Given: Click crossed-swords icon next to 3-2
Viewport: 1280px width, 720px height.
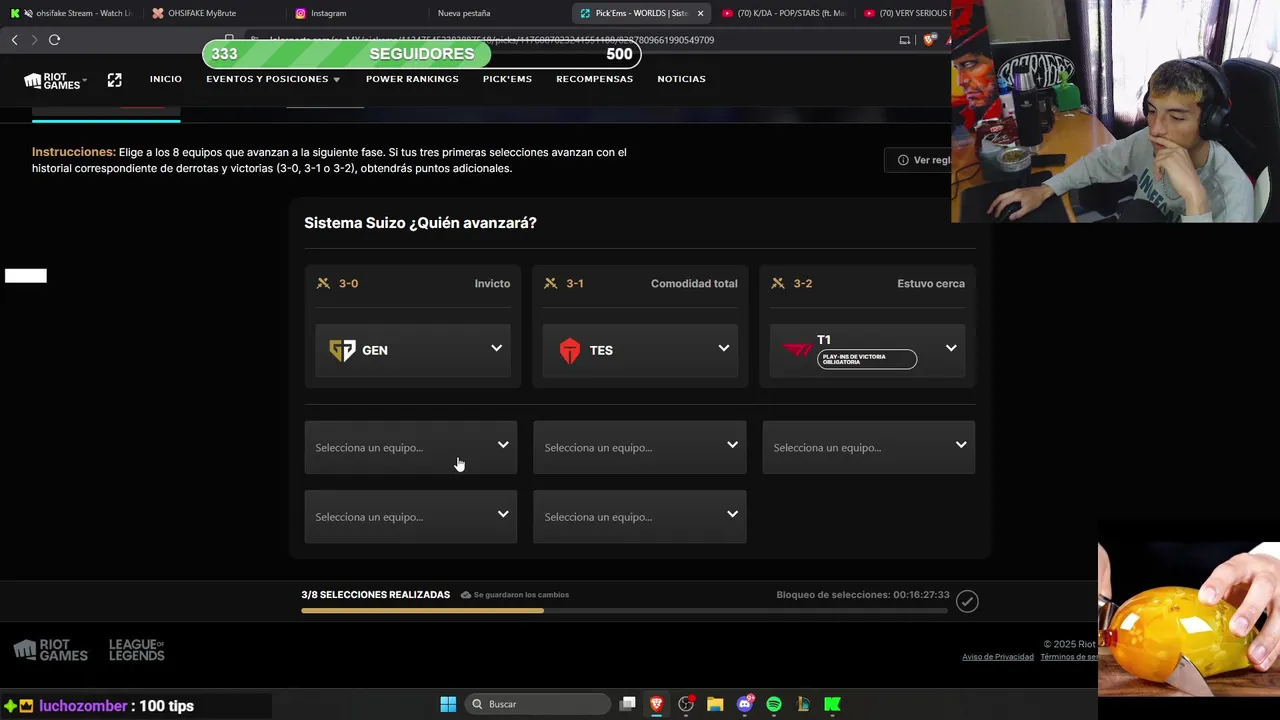Looking at the screenshot, I should tap(778, 283).
